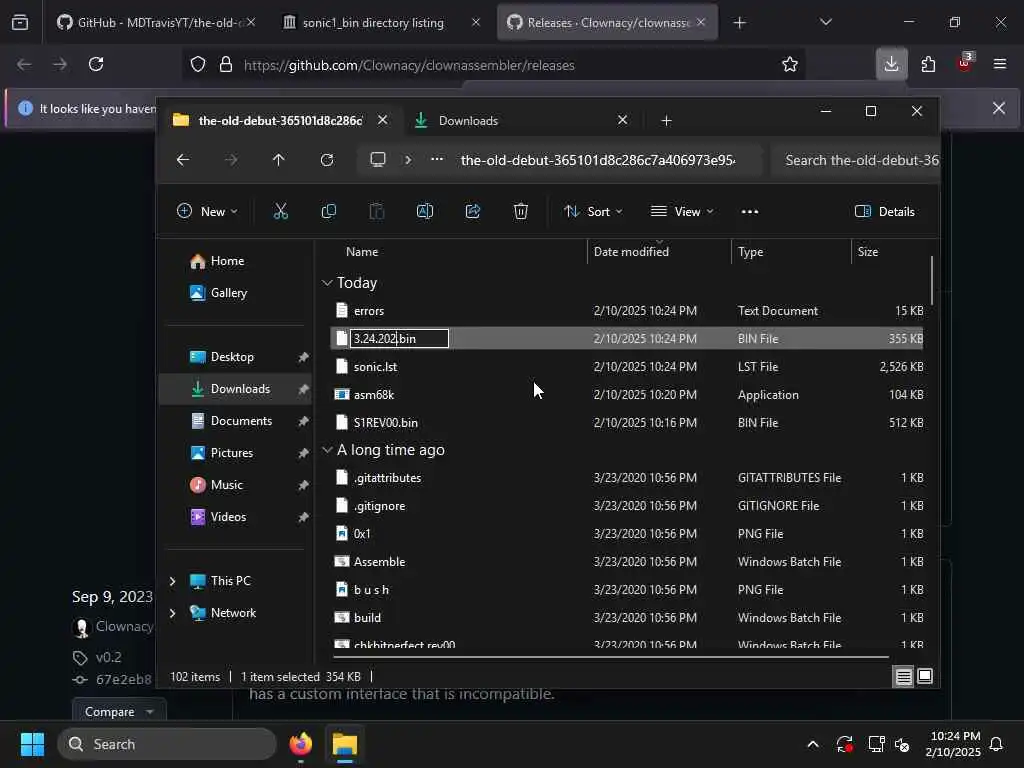This screenshot has height=768, width=1024.
Task: Open a new Firefox tab
Action: coord(739,23)
